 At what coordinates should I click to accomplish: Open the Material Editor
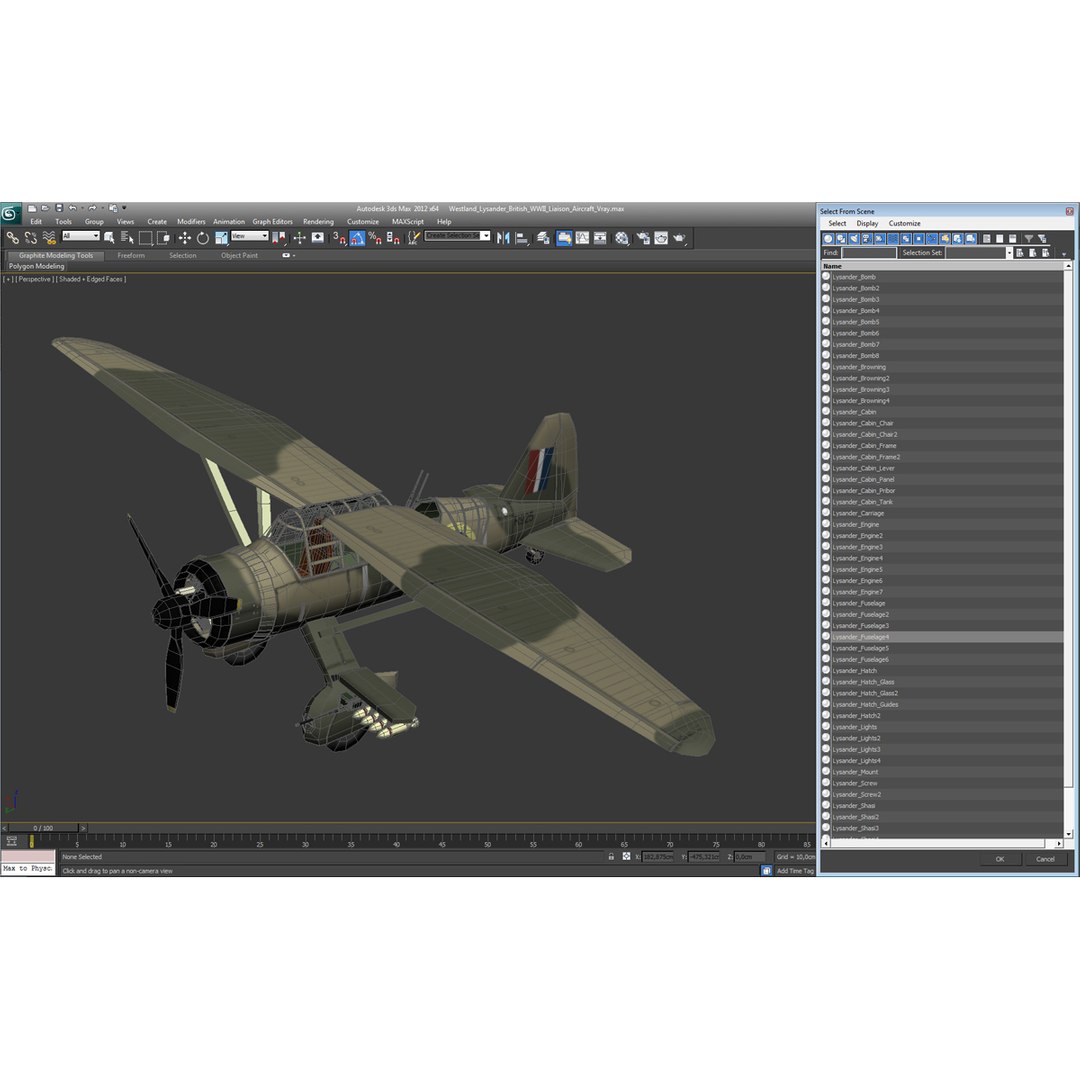point(622,238)
